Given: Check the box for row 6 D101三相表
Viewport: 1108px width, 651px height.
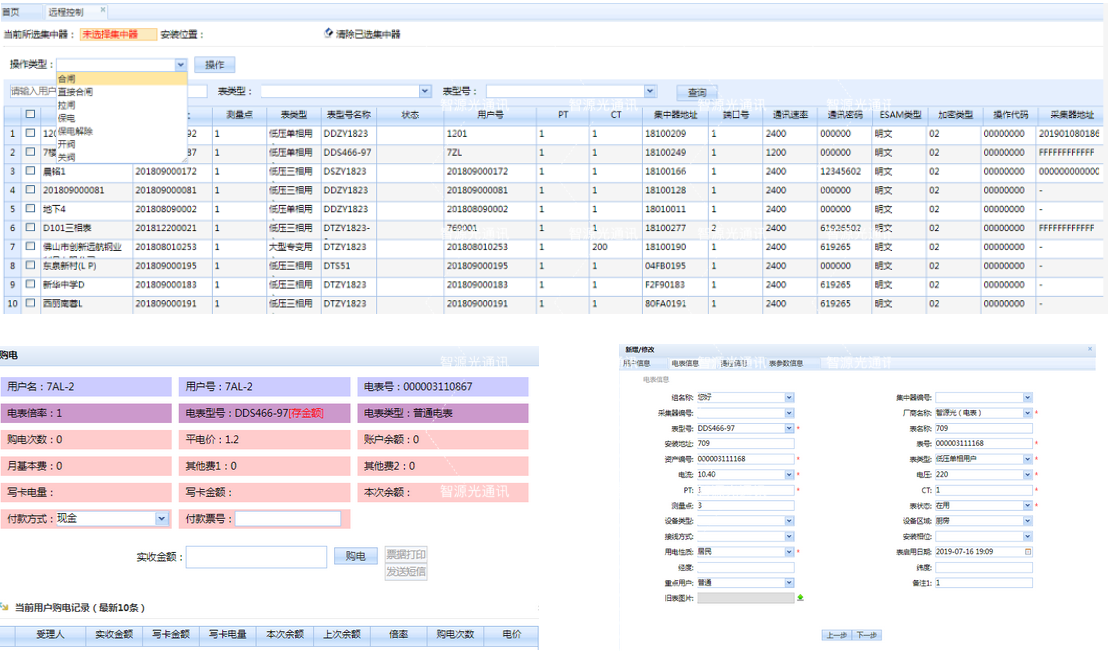Looking at the screenshot, I should 30,228.
